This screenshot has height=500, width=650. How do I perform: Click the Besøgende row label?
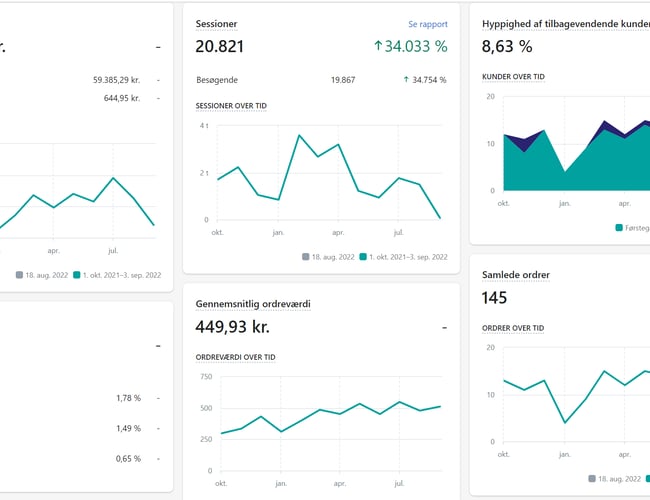[217, 79]
